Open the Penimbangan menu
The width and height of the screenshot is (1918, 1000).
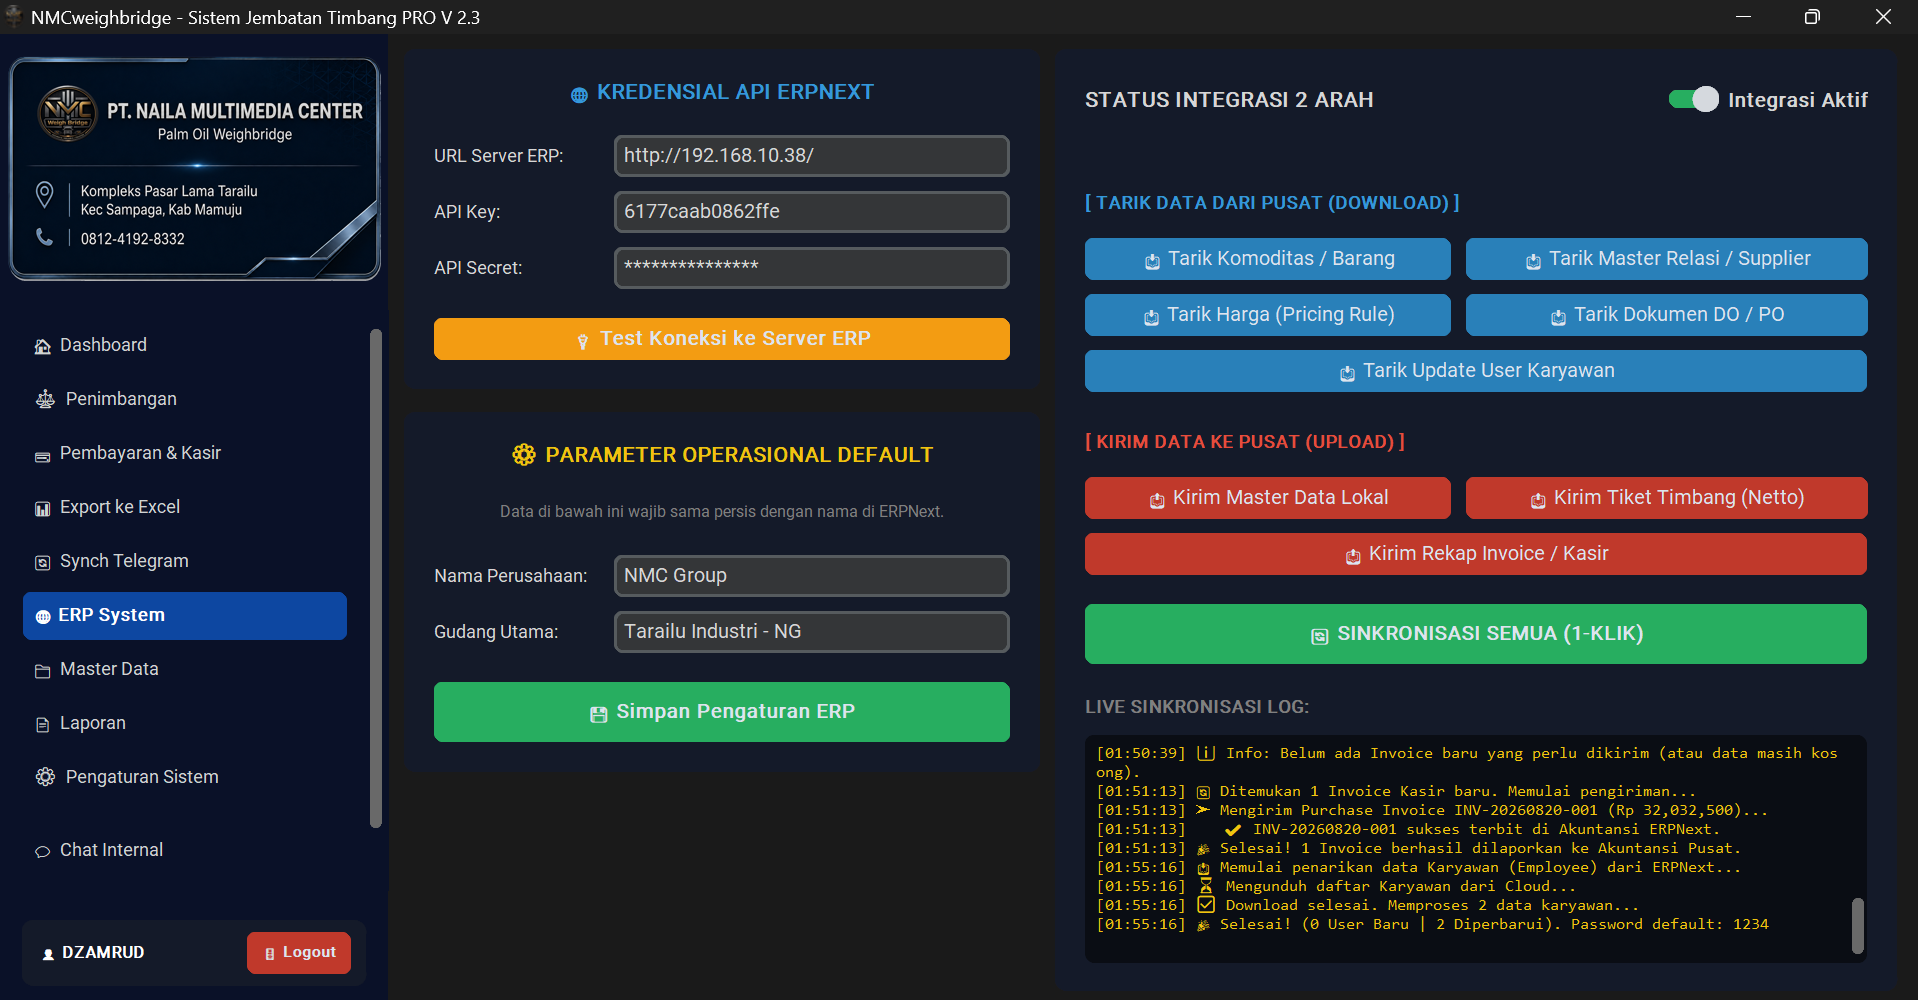point(185,399)
